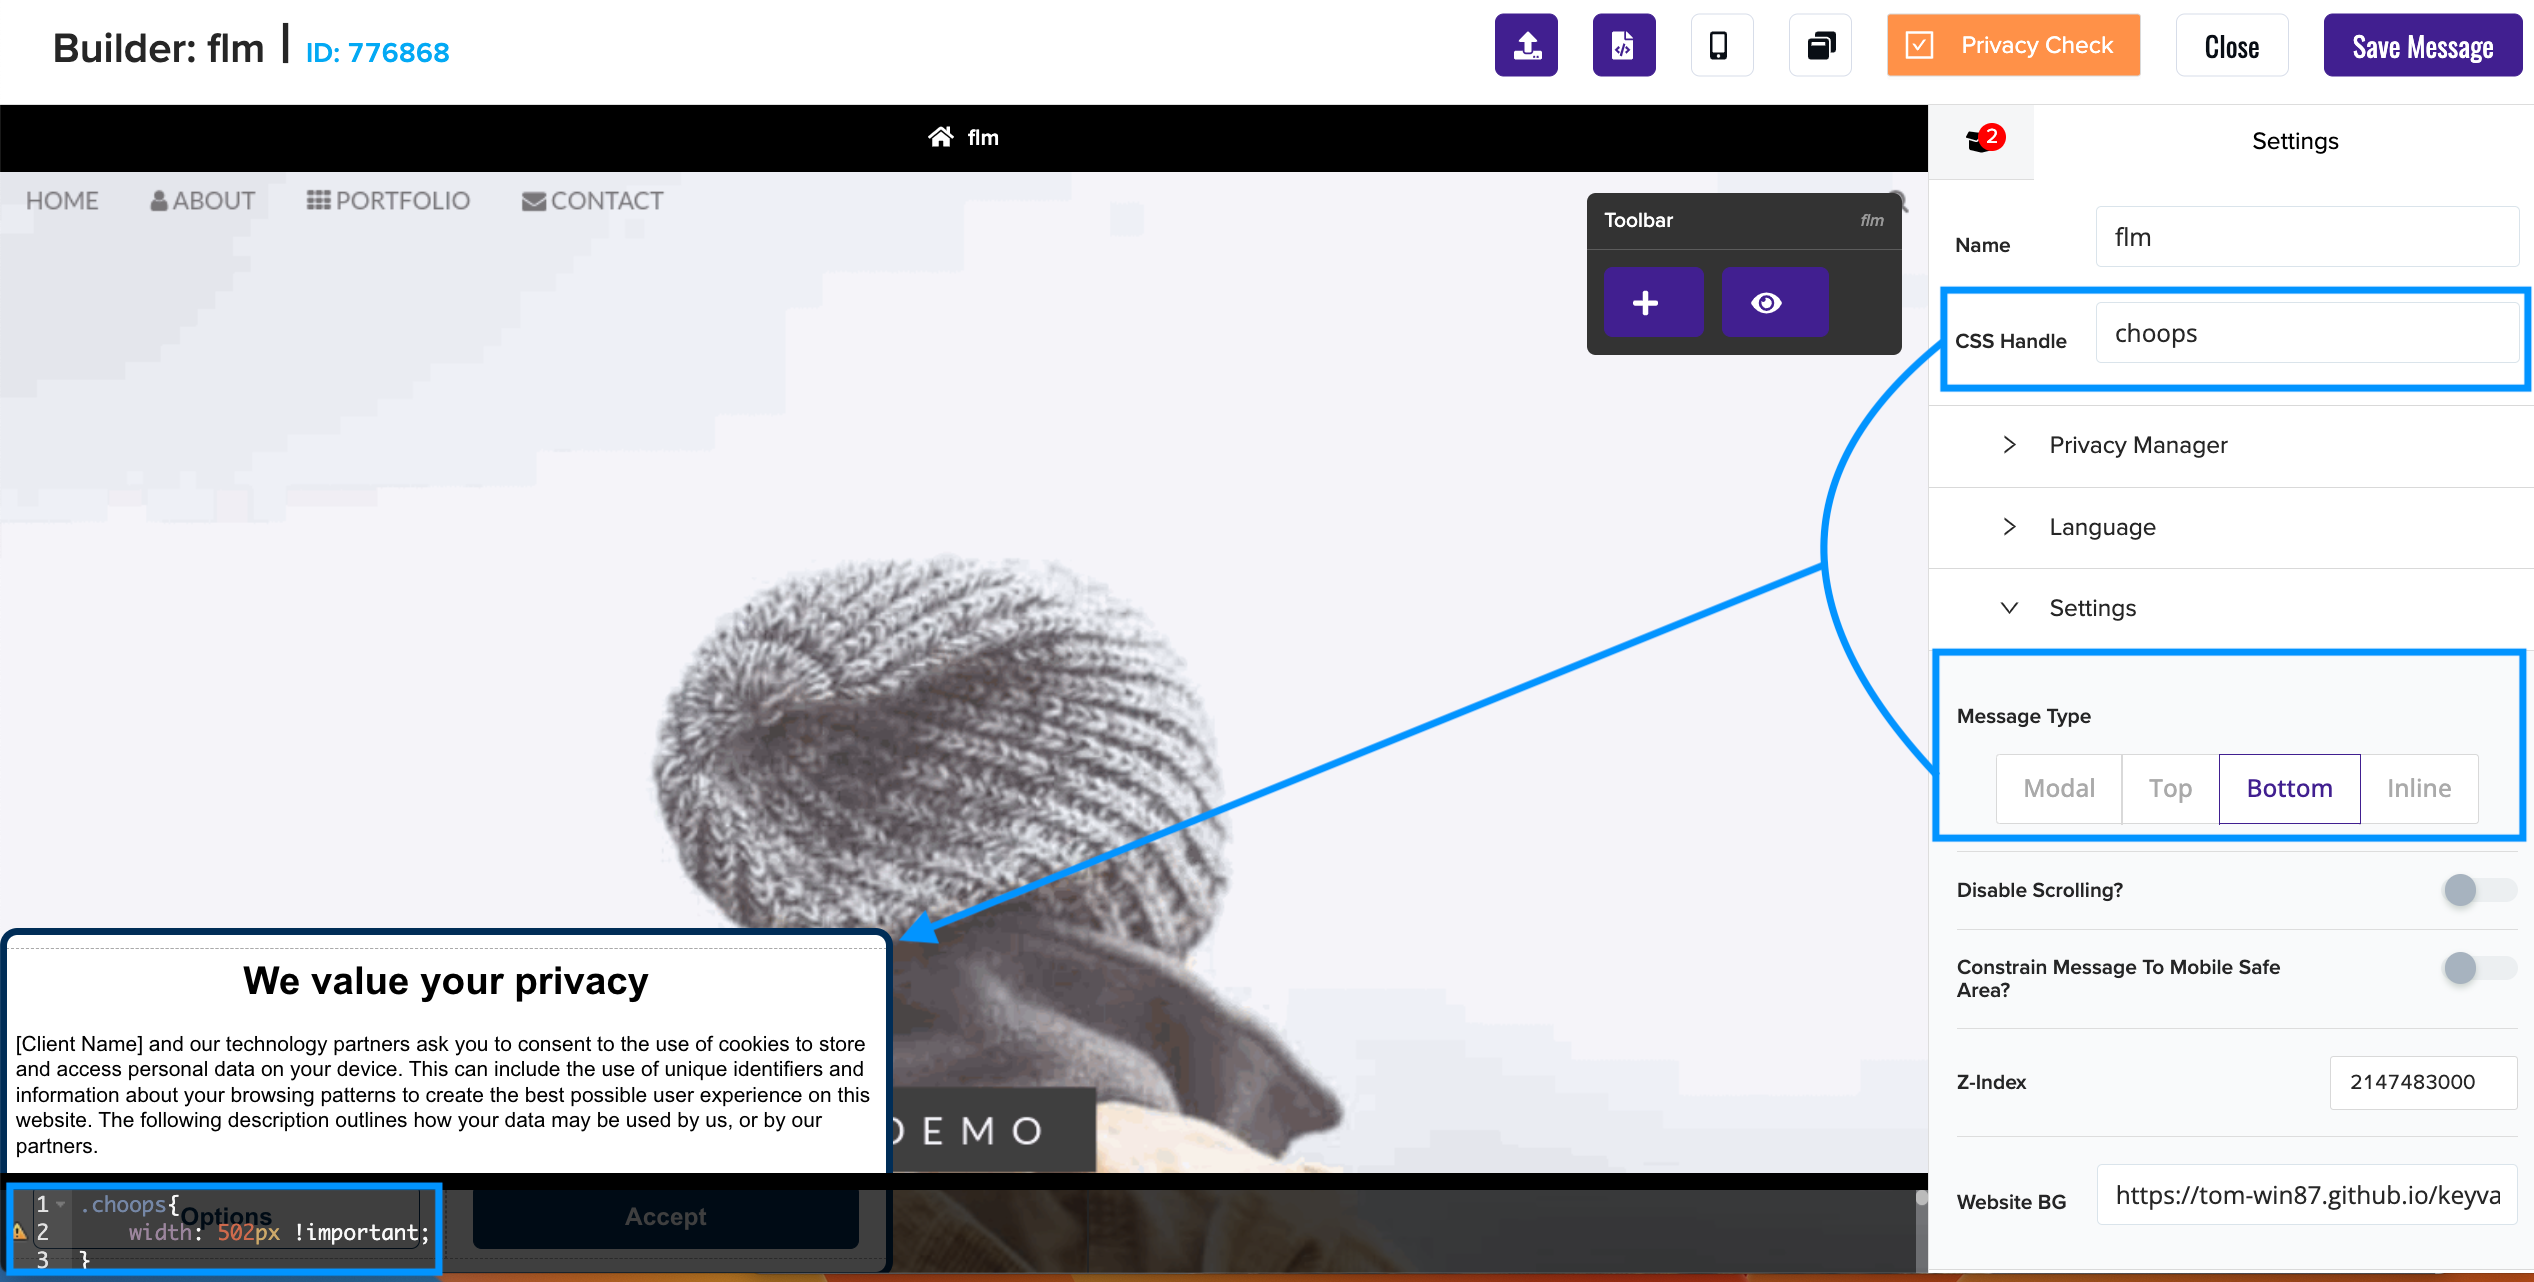Click the CSS Handle input field
The width and height of the screenshot is (2534, 1282).
(x=2307, y=333)
